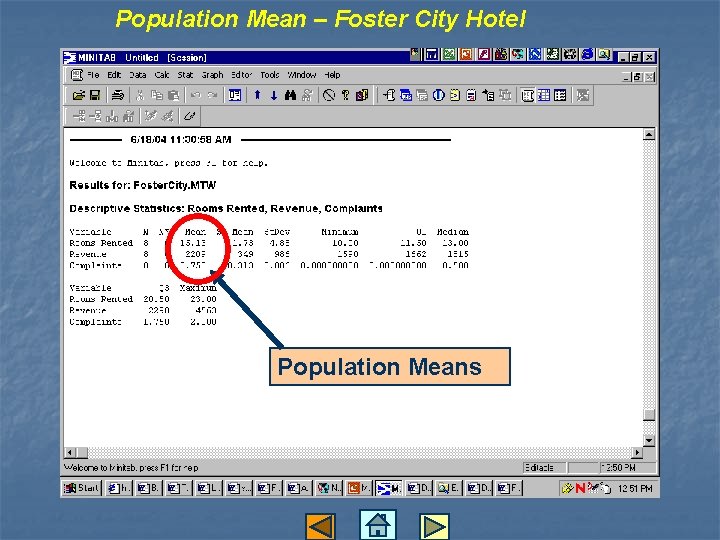
Task: Click the Show Related Documents icon
Action: [488, 96]
